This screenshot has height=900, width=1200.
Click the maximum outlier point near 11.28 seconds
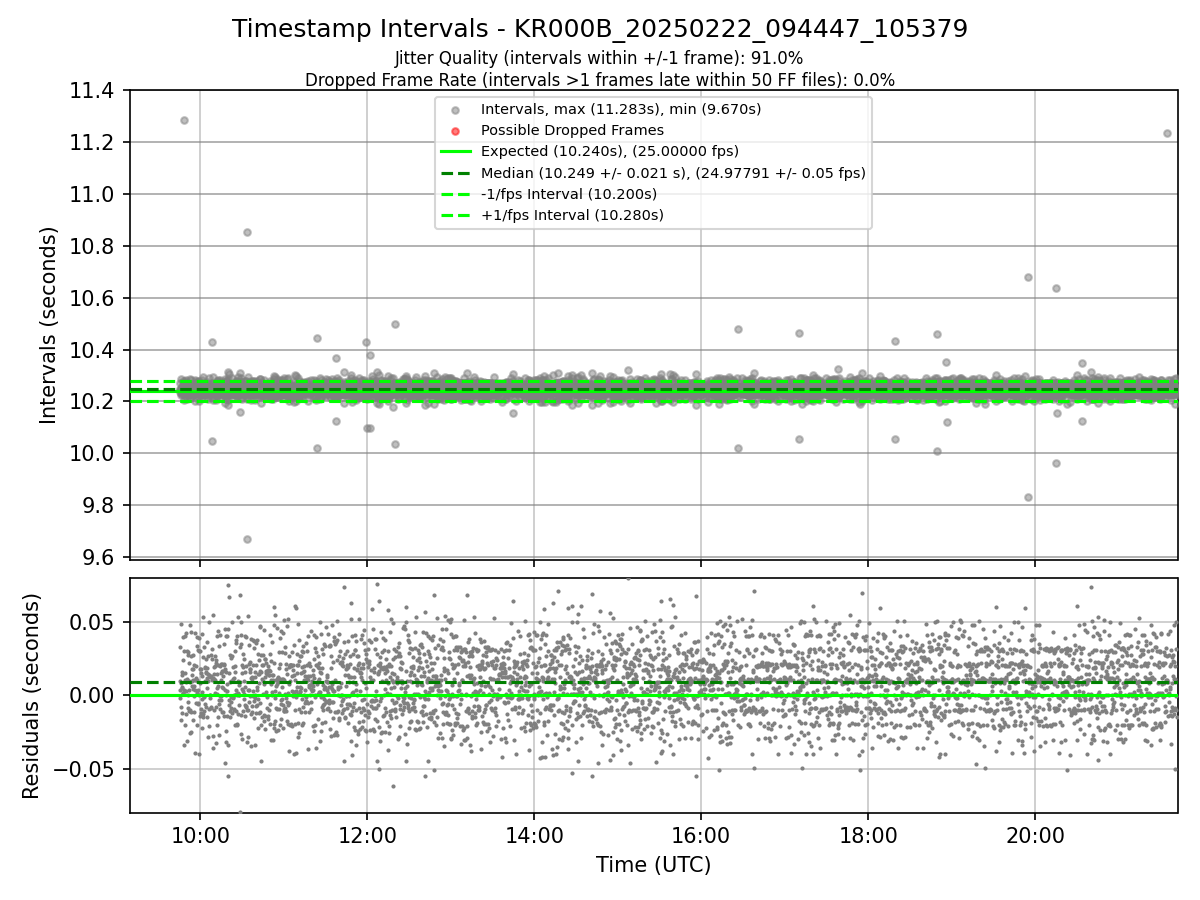click(184, 120)
